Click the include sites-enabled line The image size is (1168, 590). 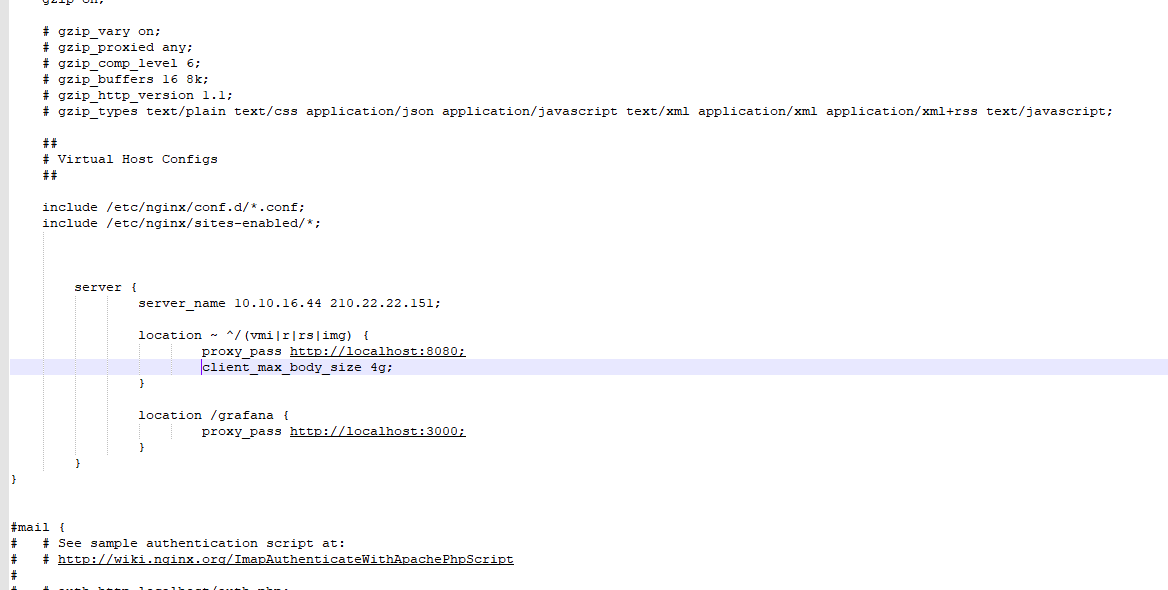(x=181, y=223)
